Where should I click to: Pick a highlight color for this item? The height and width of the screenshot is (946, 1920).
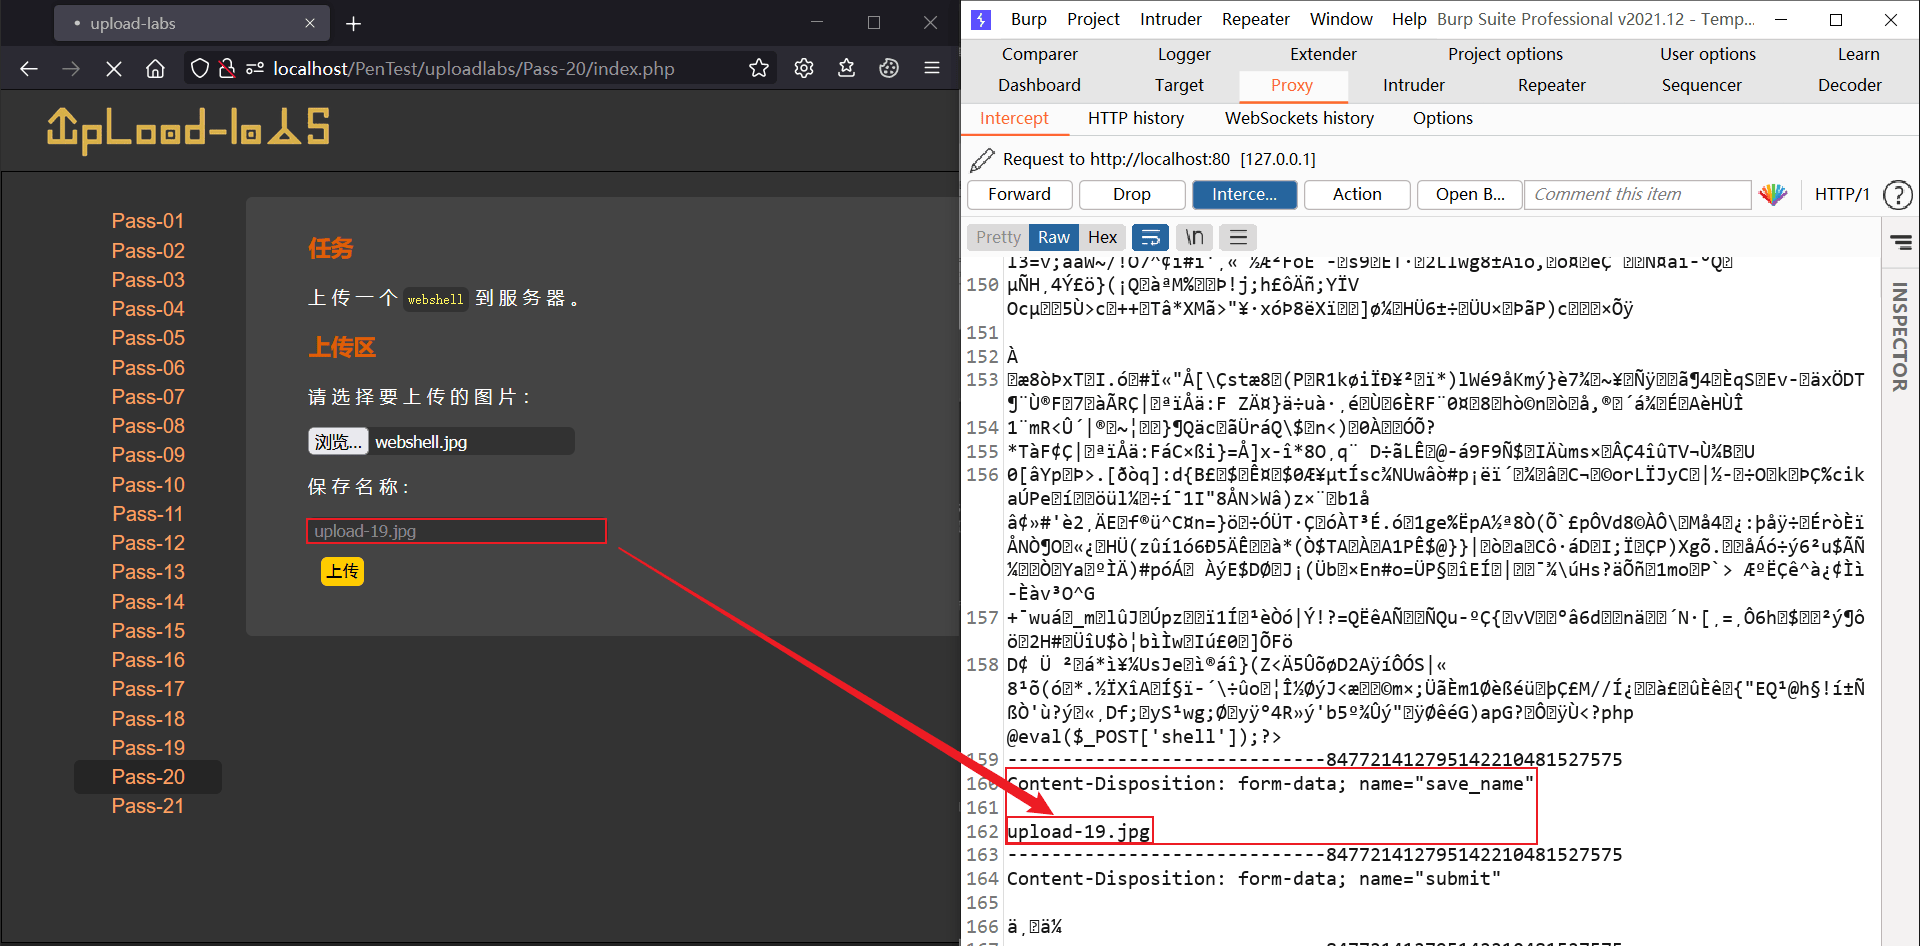point(1773,195)
